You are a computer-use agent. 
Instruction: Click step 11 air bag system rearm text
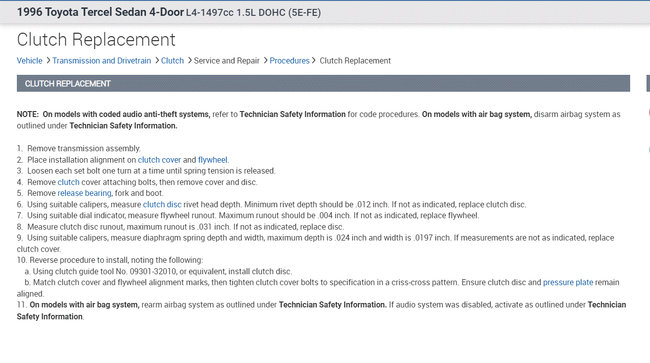pos(321,310)
